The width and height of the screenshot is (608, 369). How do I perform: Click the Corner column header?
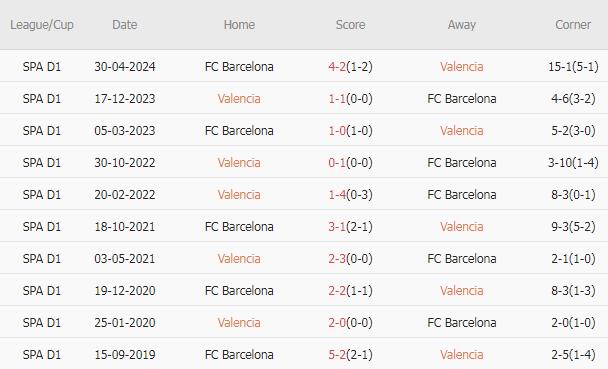573,25
